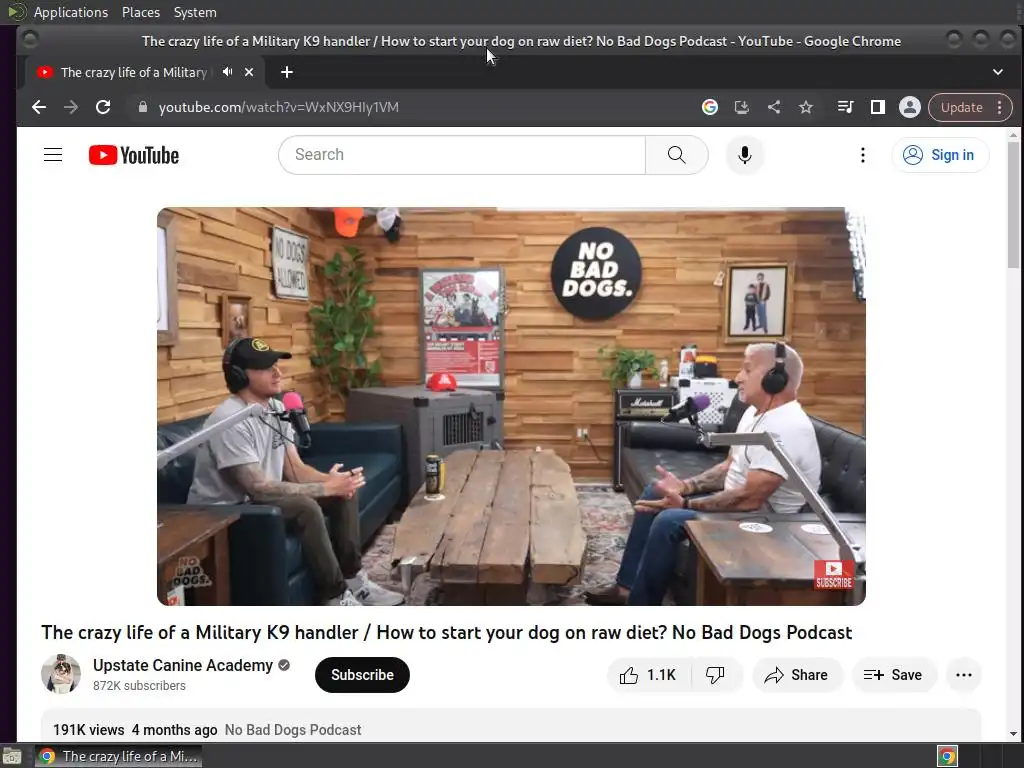Click the search magnifier button
Viewport: 1024px width, 768px height.
click(x=677, y=155)
